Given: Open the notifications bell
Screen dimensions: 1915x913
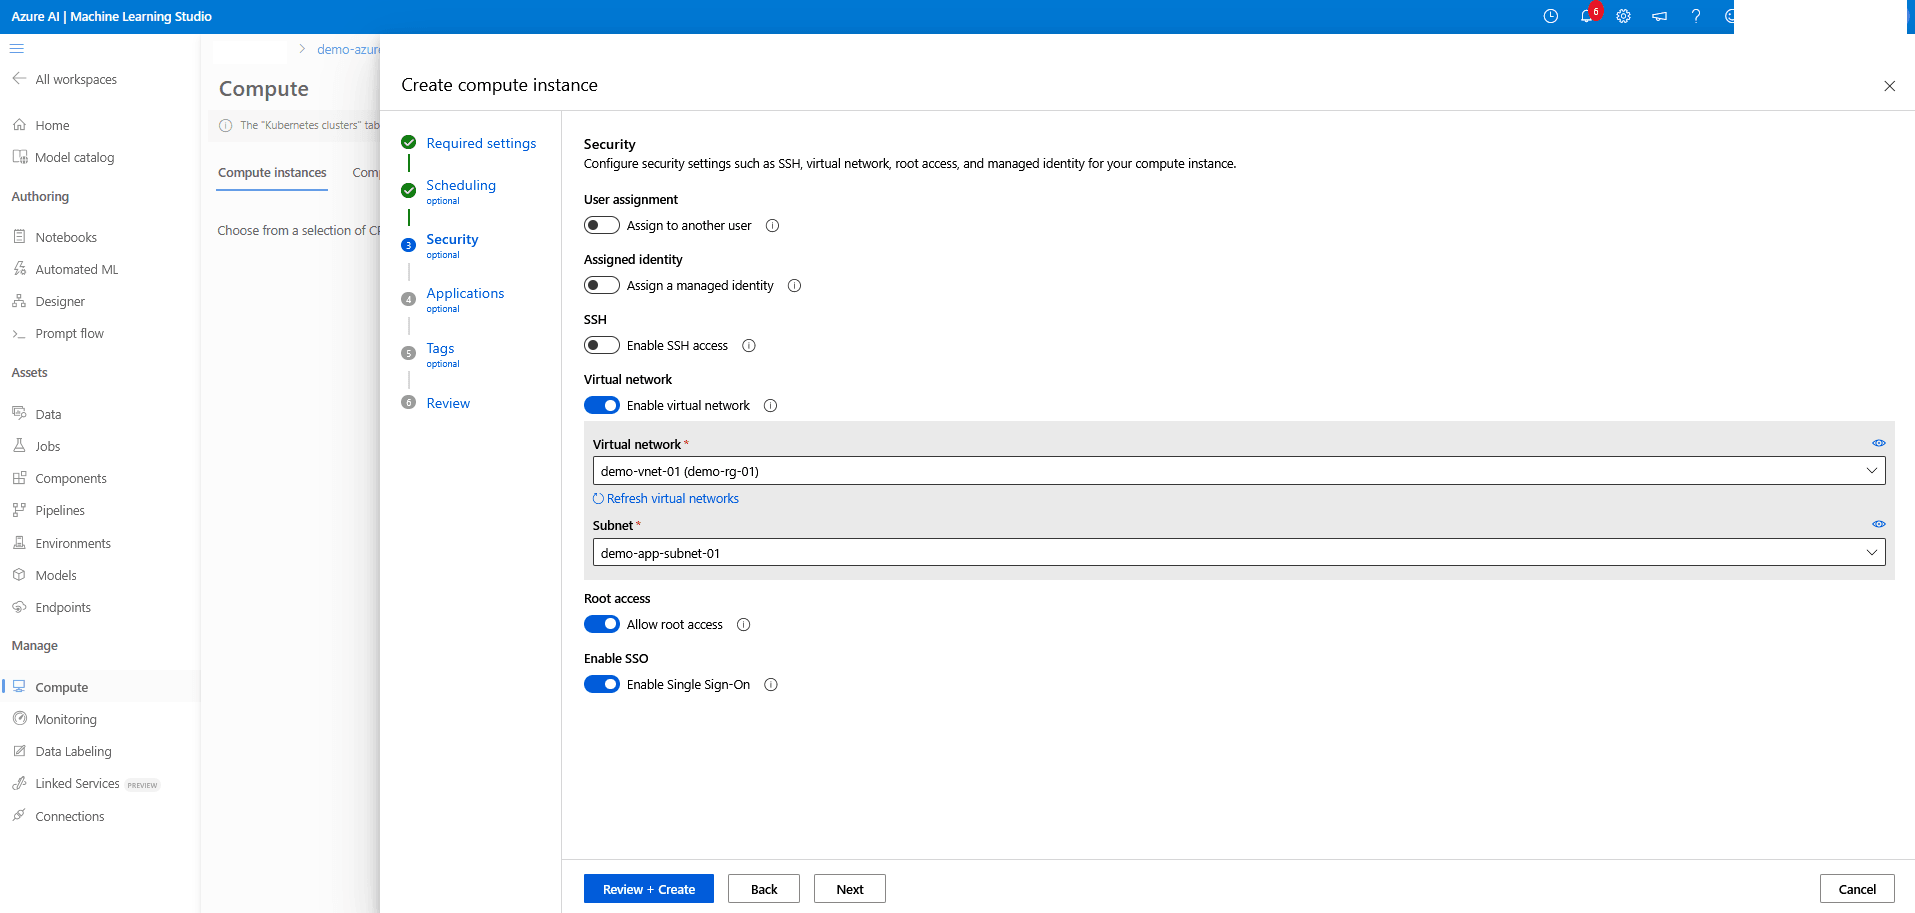Looking at the screenshot, I should pos(1587,16).
